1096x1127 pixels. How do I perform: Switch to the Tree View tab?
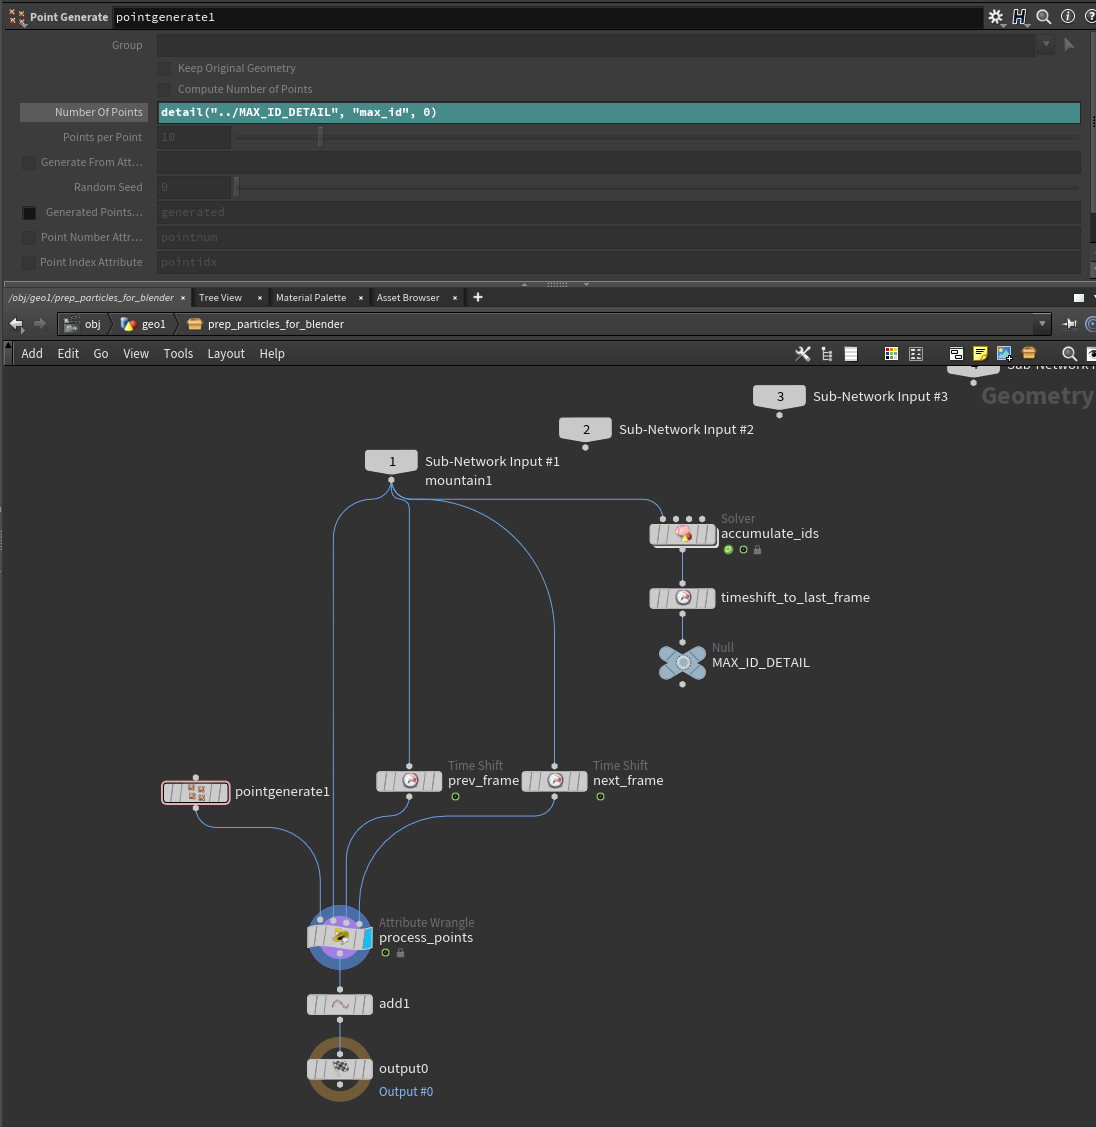220,298
